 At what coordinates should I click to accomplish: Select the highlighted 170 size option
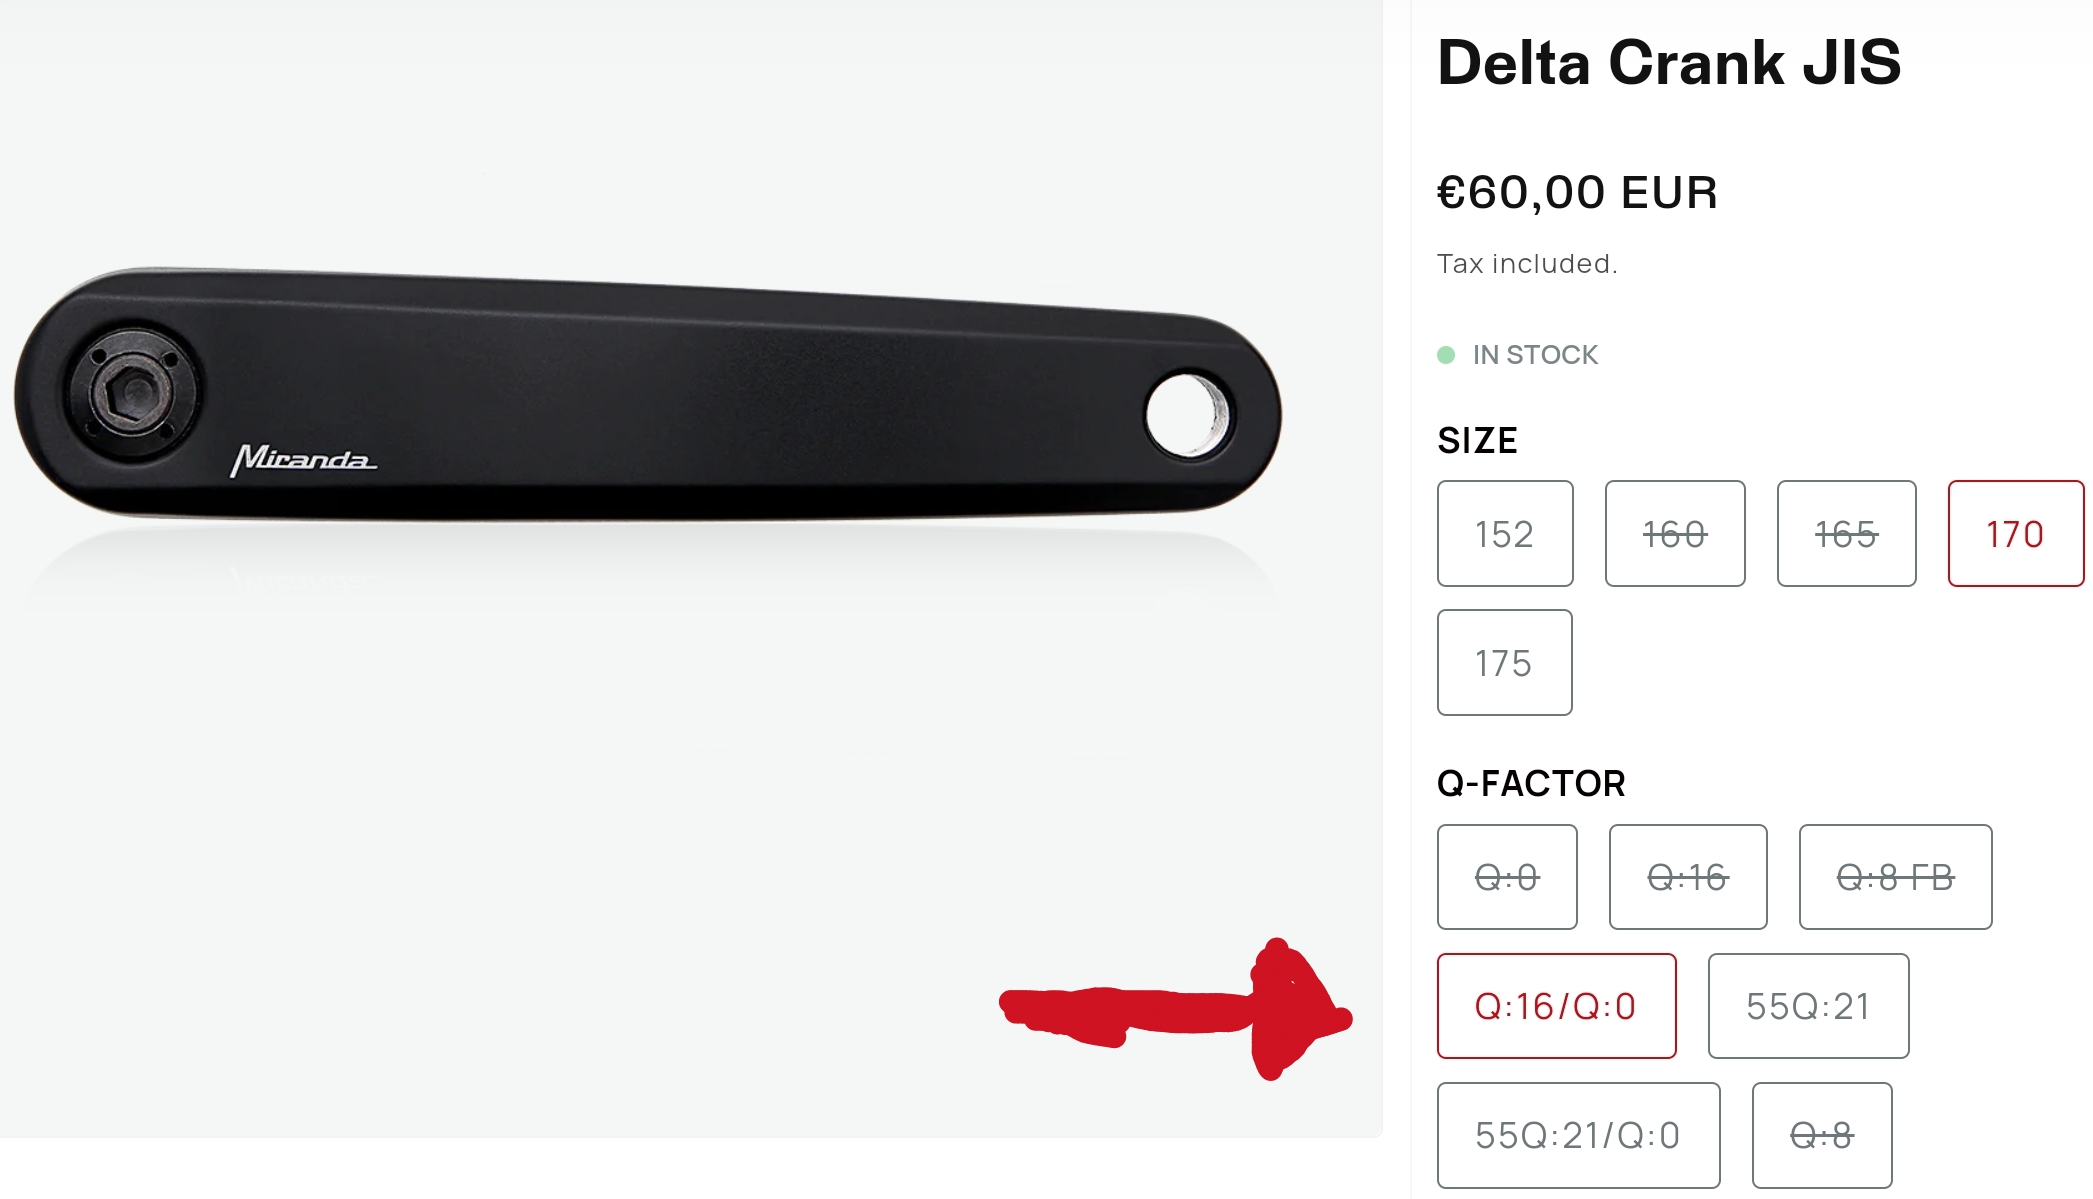[2015, 534]
